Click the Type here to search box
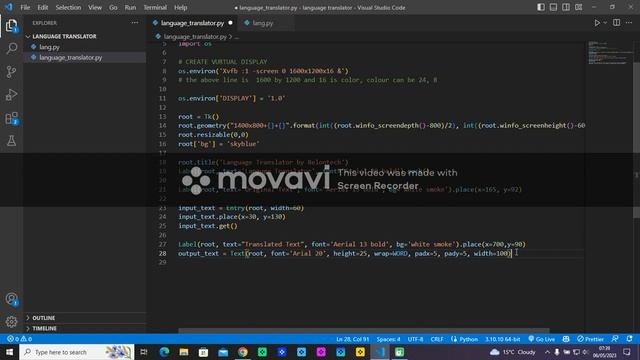Viewport: 640px width, 360px height. (77, 352)
